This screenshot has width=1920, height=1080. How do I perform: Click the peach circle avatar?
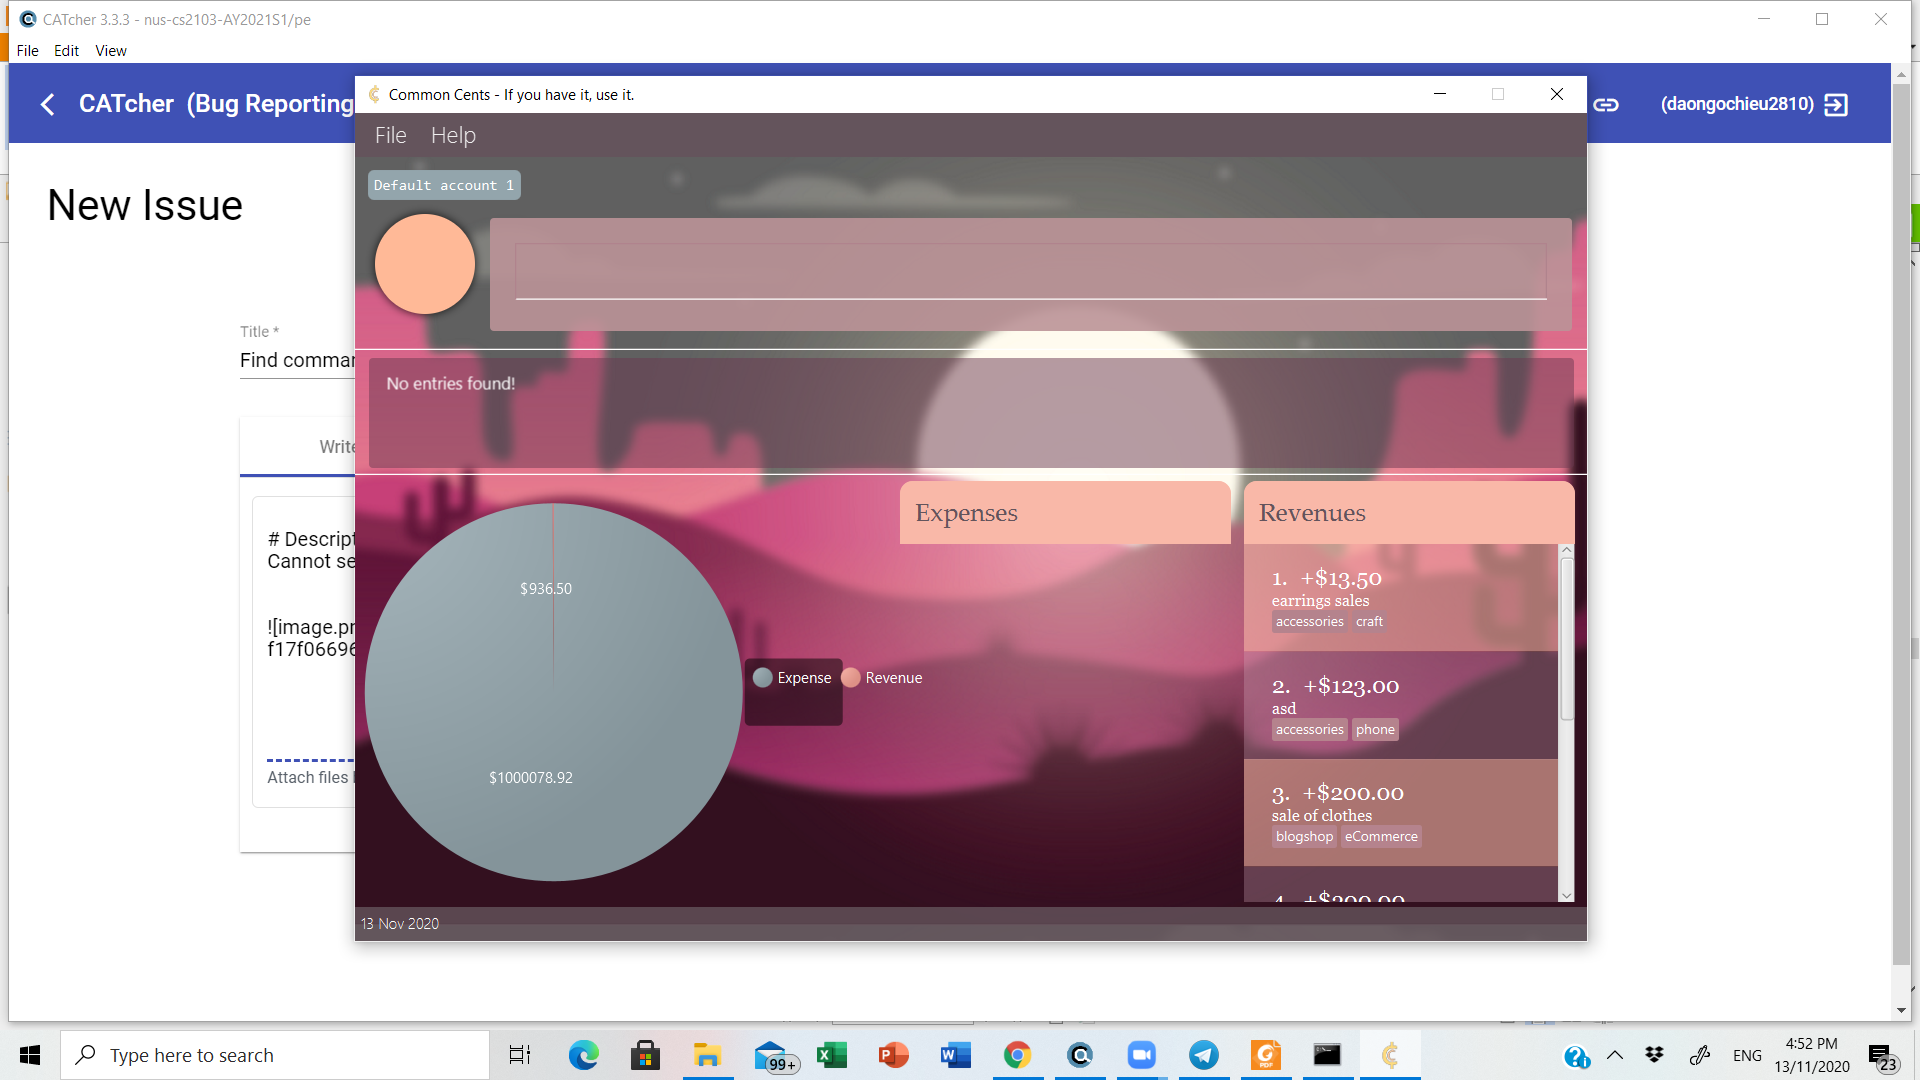point(425,264)
